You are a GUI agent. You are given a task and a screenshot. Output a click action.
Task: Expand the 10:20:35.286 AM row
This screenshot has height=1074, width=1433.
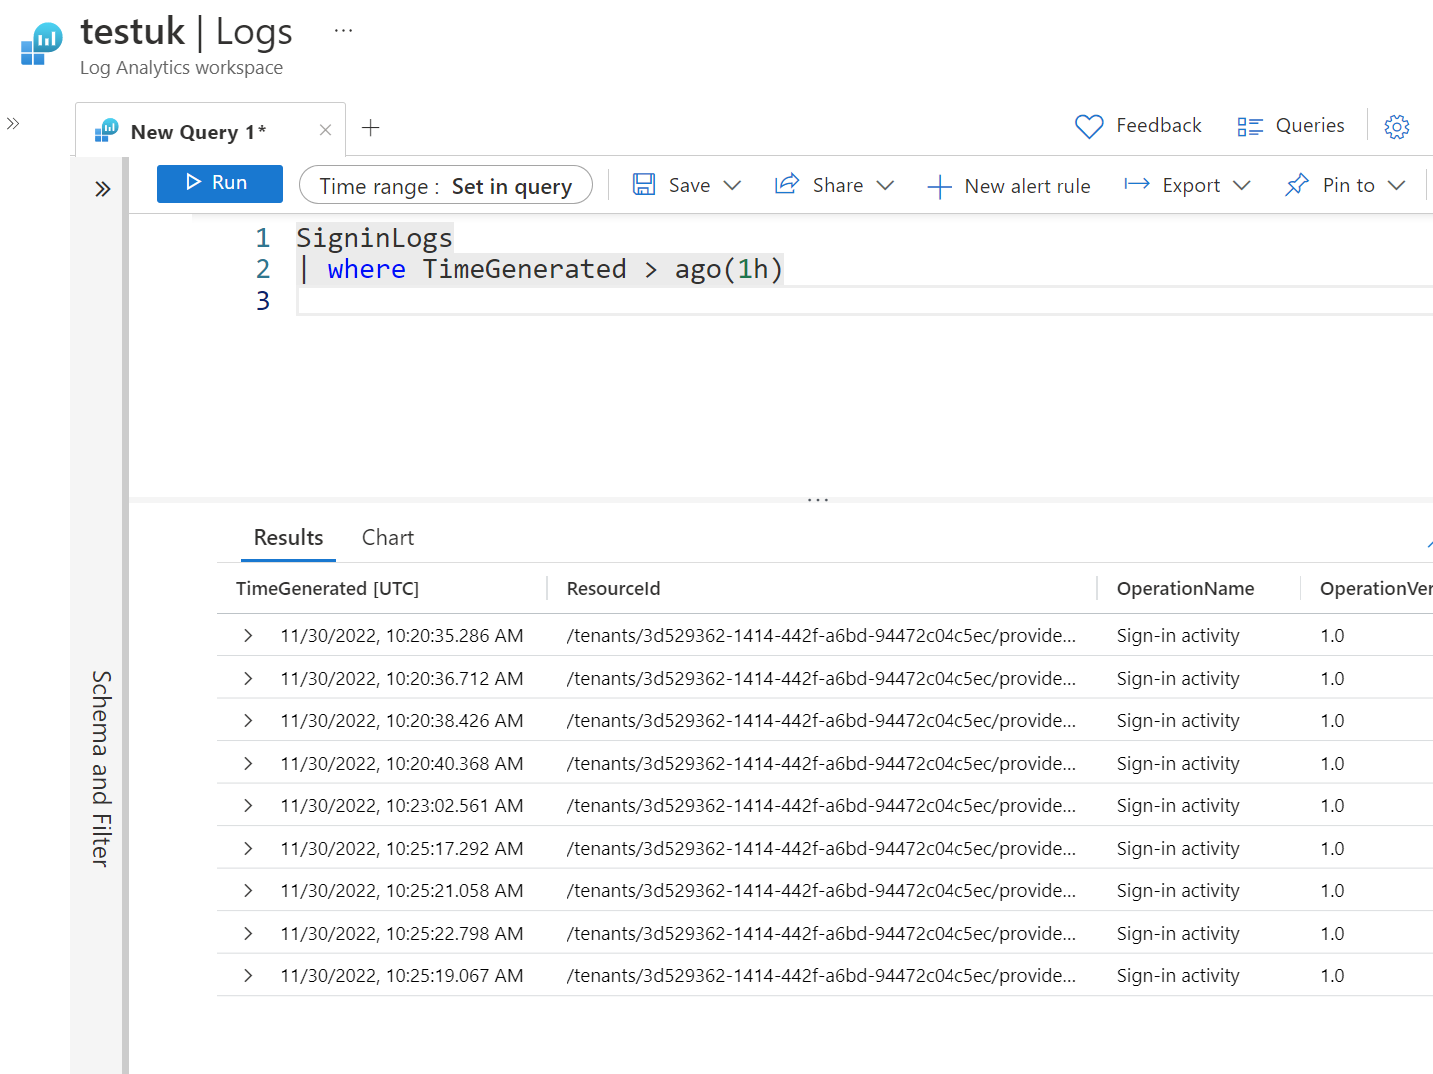coord(248,636)
